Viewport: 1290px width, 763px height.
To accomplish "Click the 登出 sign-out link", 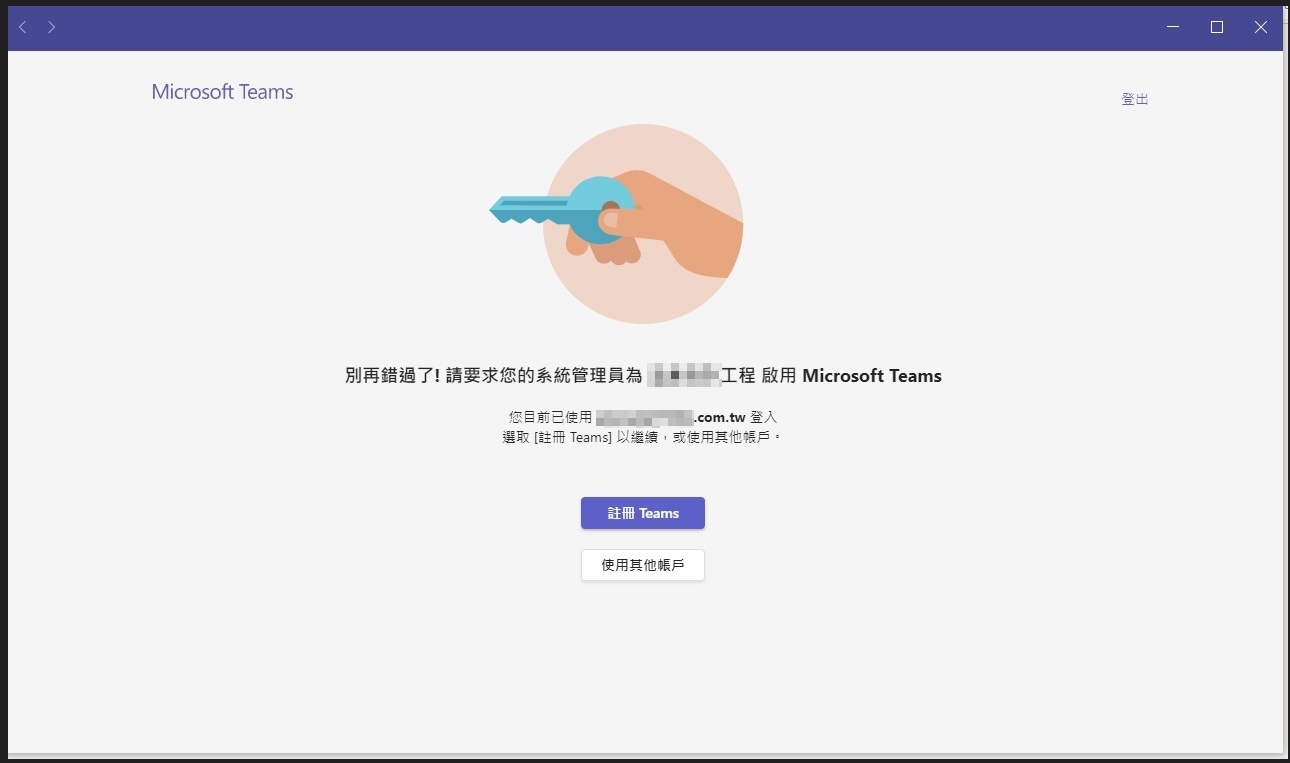I will coord(1135,99).
